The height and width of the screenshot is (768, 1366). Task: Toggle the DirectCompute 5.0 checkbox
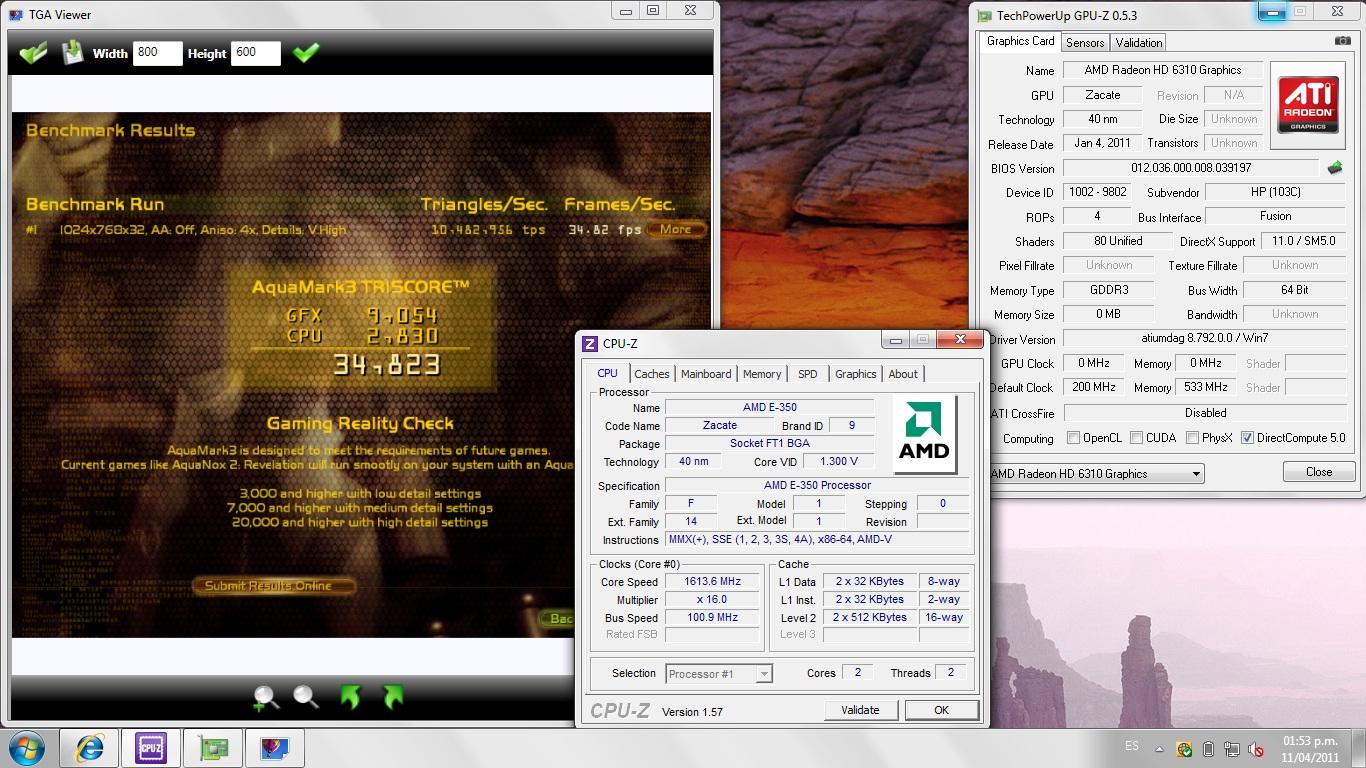[1247, 438]
